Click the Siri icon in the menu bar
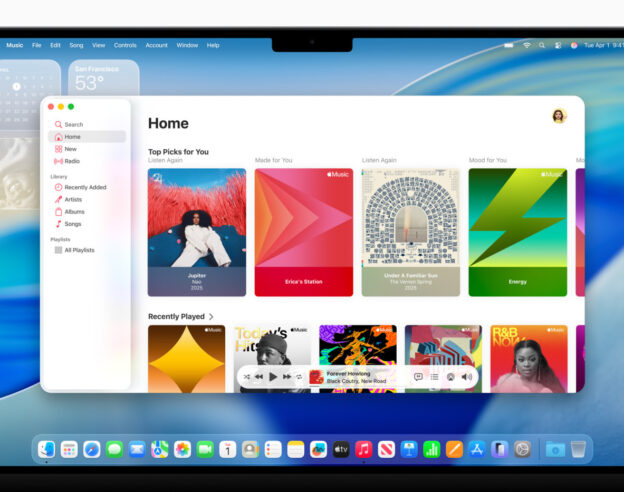 point(574,45)
